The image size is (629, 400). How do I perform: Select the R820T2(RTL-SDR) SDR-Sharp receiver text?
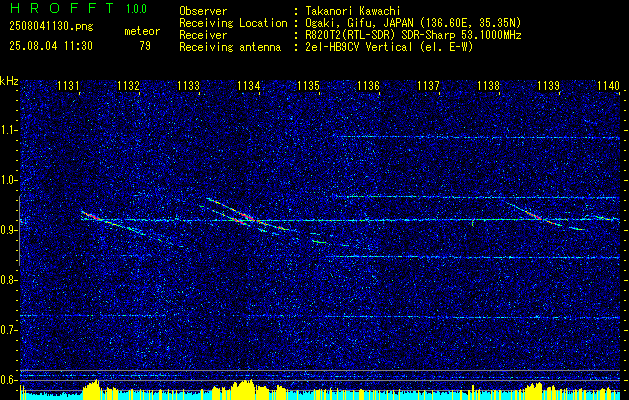[x=413, y=35]
